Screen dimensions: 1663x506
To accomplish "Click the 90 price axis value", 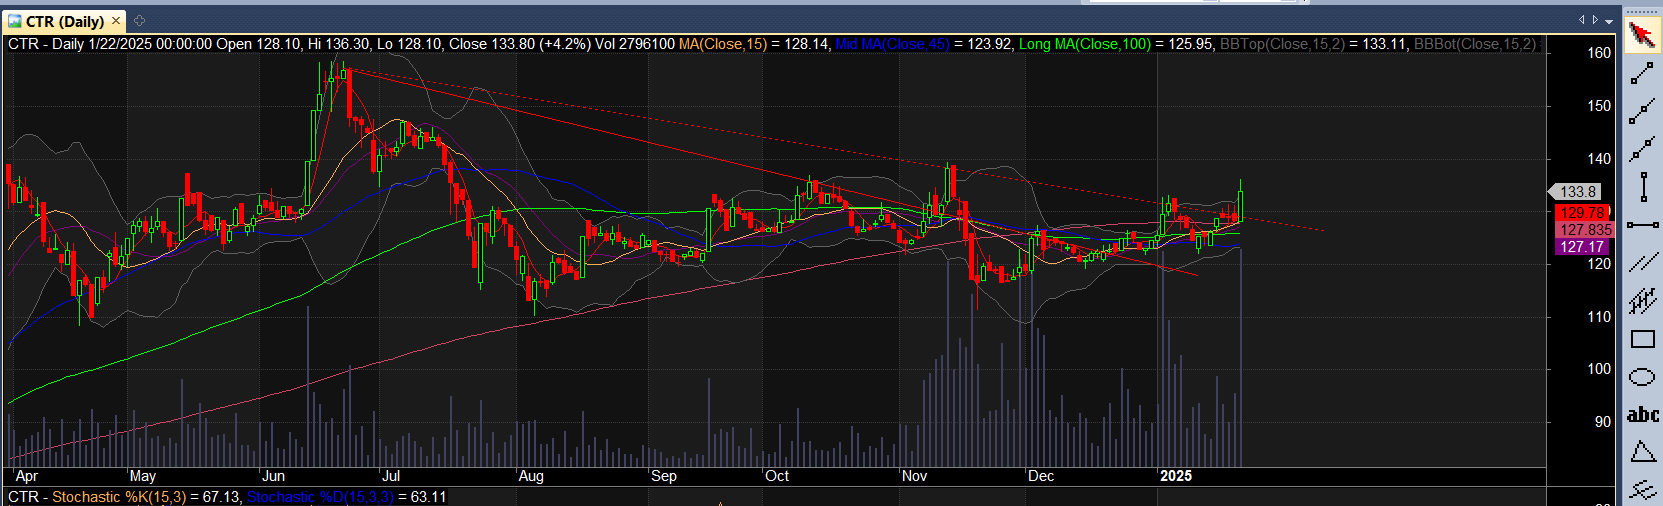I will 1603,421.
